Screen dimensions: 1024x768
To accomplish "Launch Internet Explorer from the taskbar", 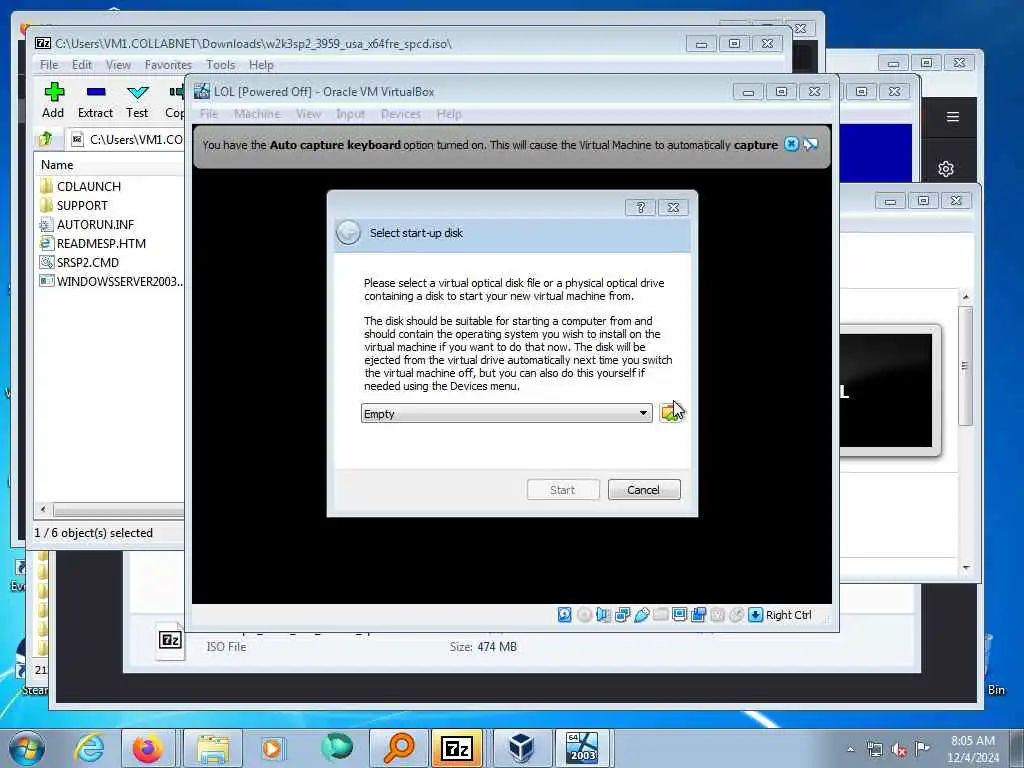I will coord(89,748).
